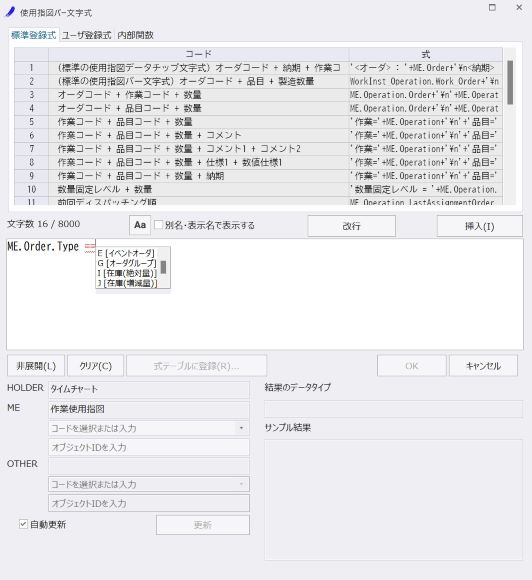Click the キャンセル button

tap(483, 366)
